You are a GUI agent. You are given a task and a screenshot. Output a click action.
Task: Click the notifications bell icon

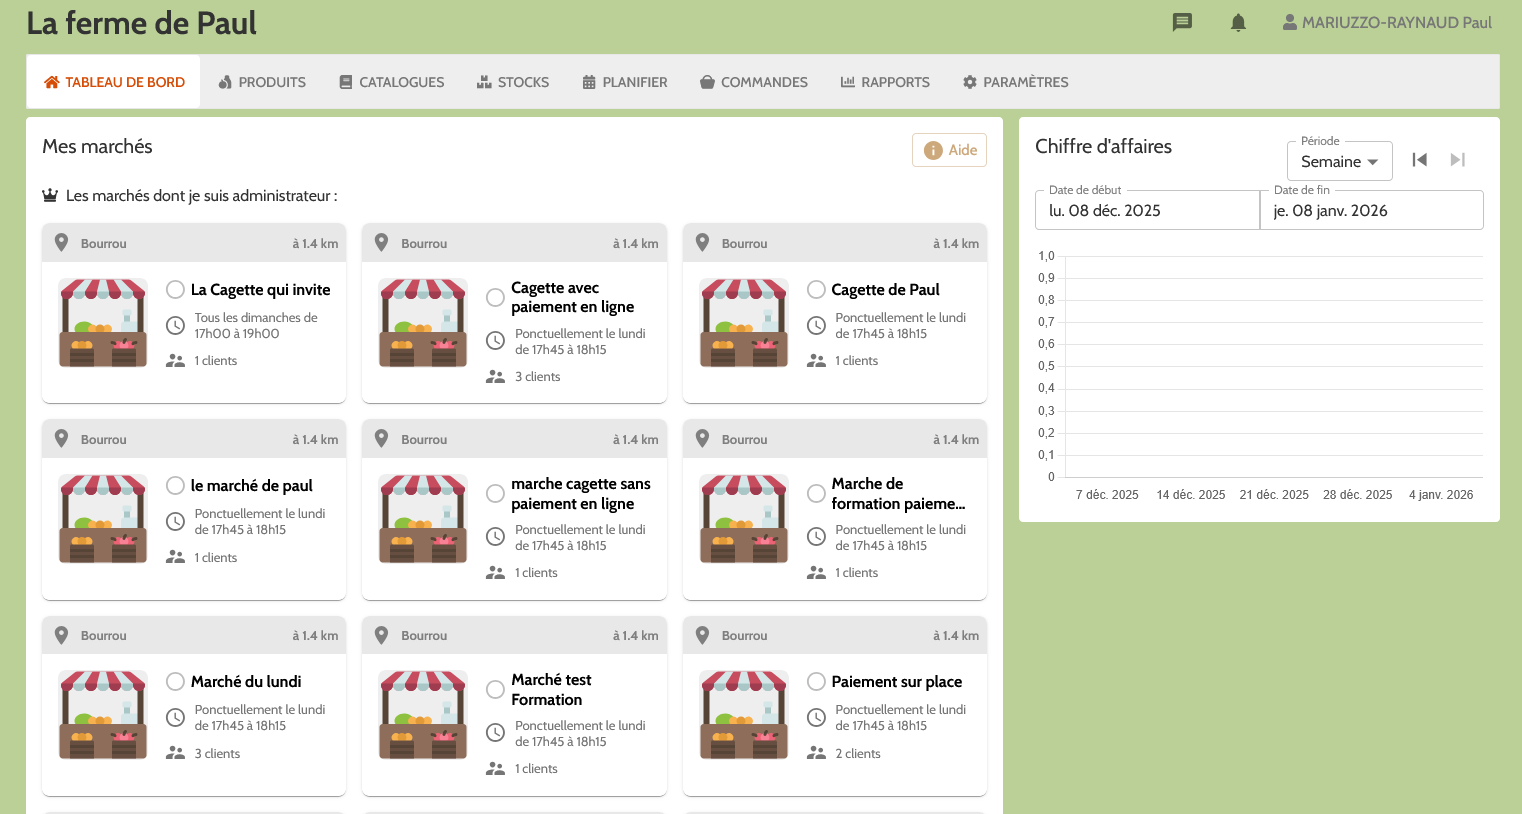point(1238,22)
